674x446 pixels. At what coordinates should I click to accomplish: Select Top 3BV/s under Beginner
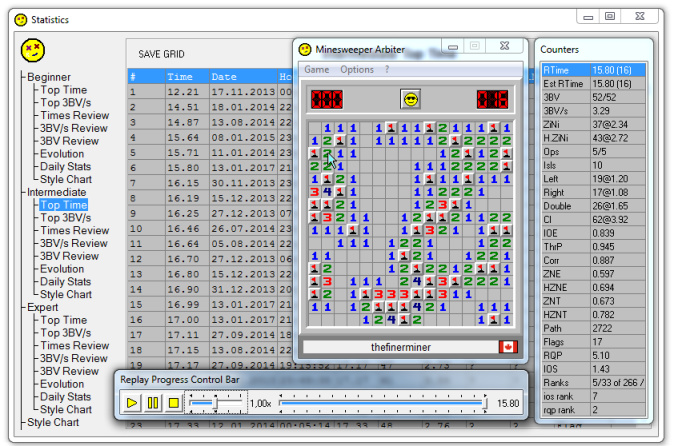(x=66, y=103)
